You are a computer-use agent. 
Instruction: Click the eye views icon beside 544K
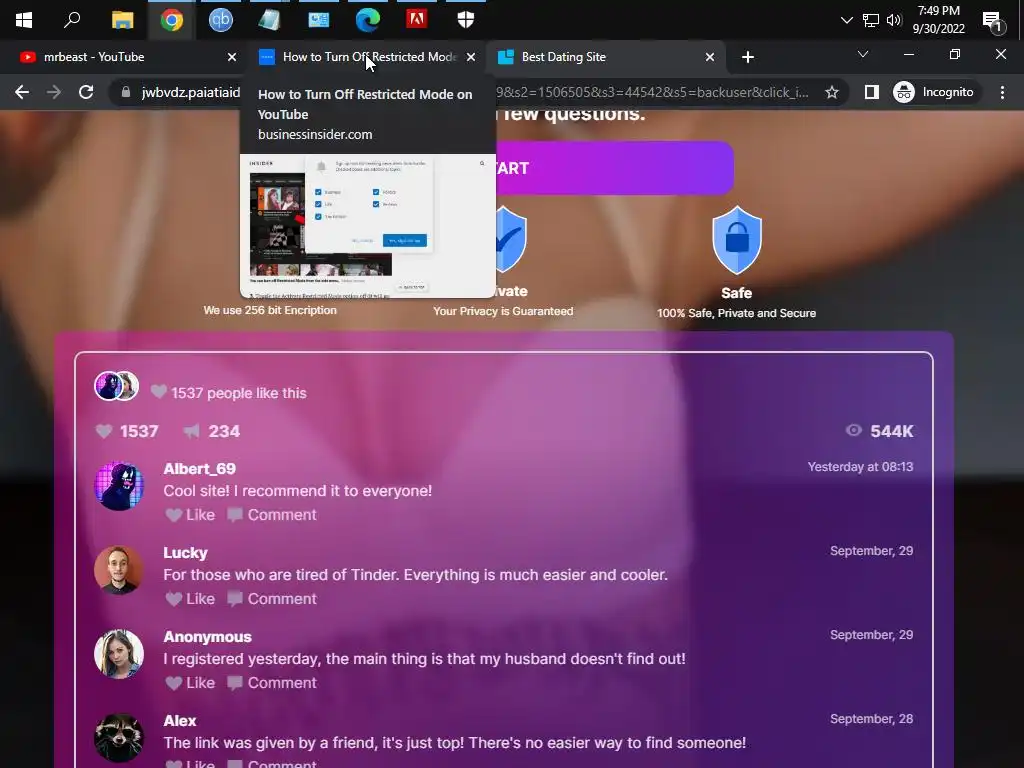pyautogui.click(x=854, y=430)
